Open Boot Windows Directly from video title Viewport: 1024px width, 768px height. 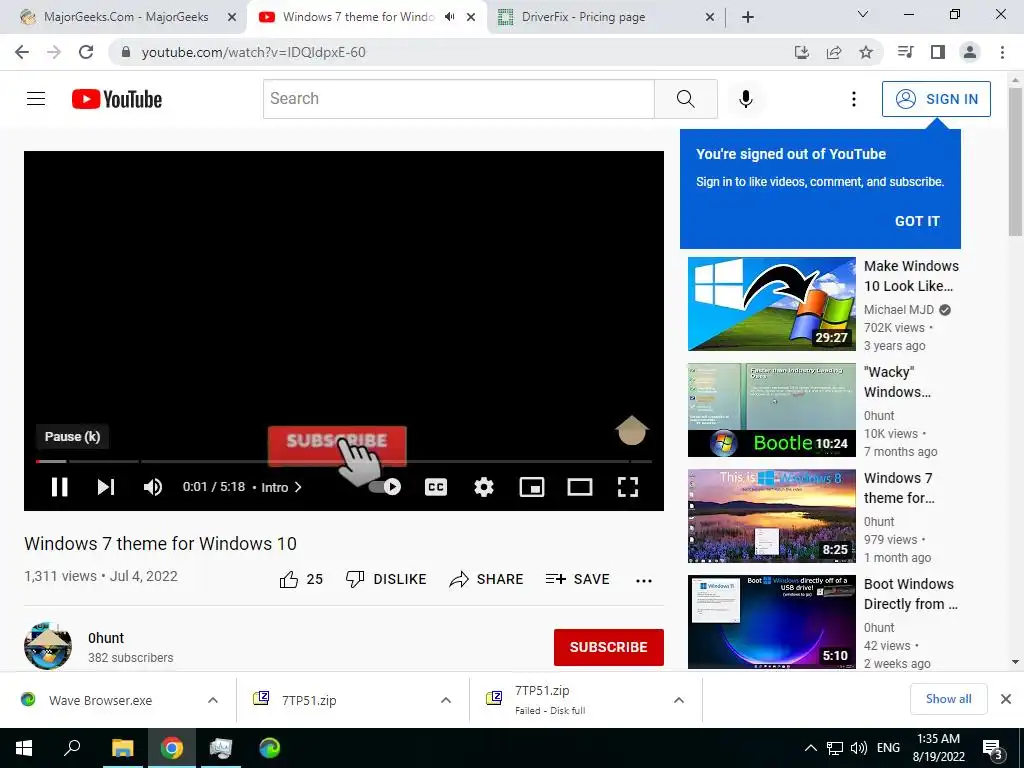click(x=910, y=594)
